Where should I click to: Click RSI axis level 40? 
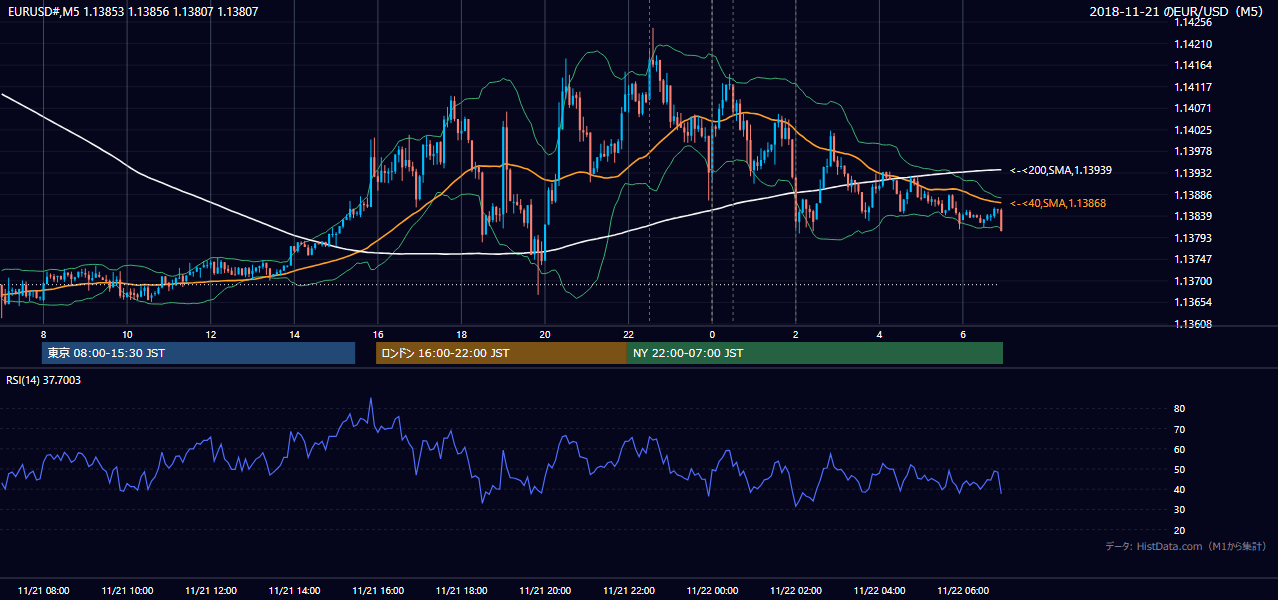(x=1179, y=489)
